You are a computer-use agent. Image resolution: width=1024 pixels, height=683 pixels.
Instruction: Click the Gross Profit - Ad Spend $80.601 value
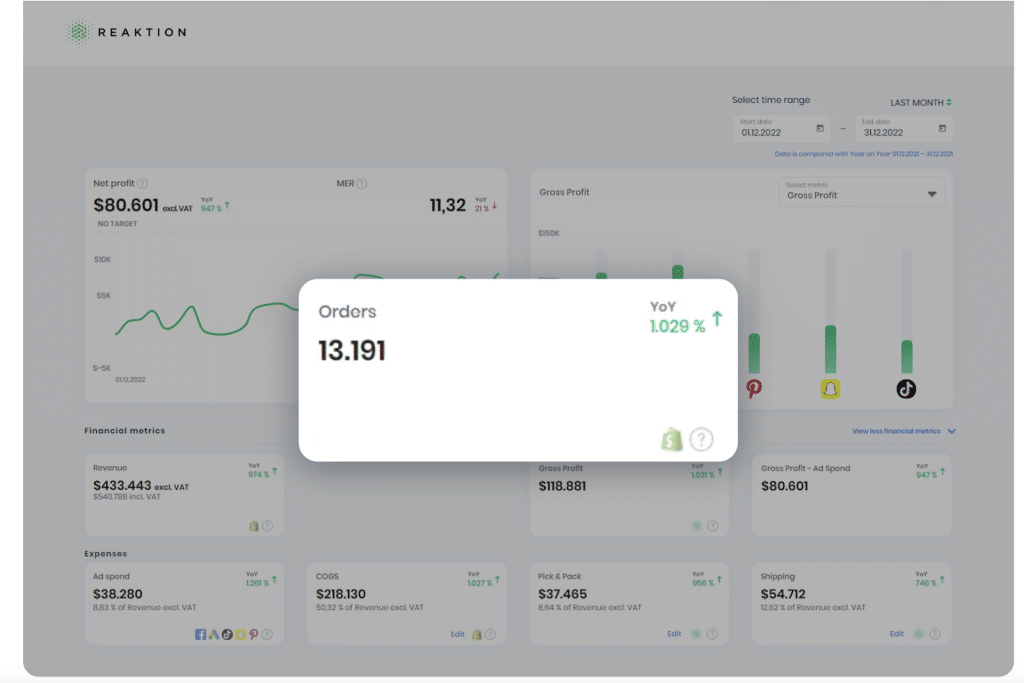pos(784,486)
